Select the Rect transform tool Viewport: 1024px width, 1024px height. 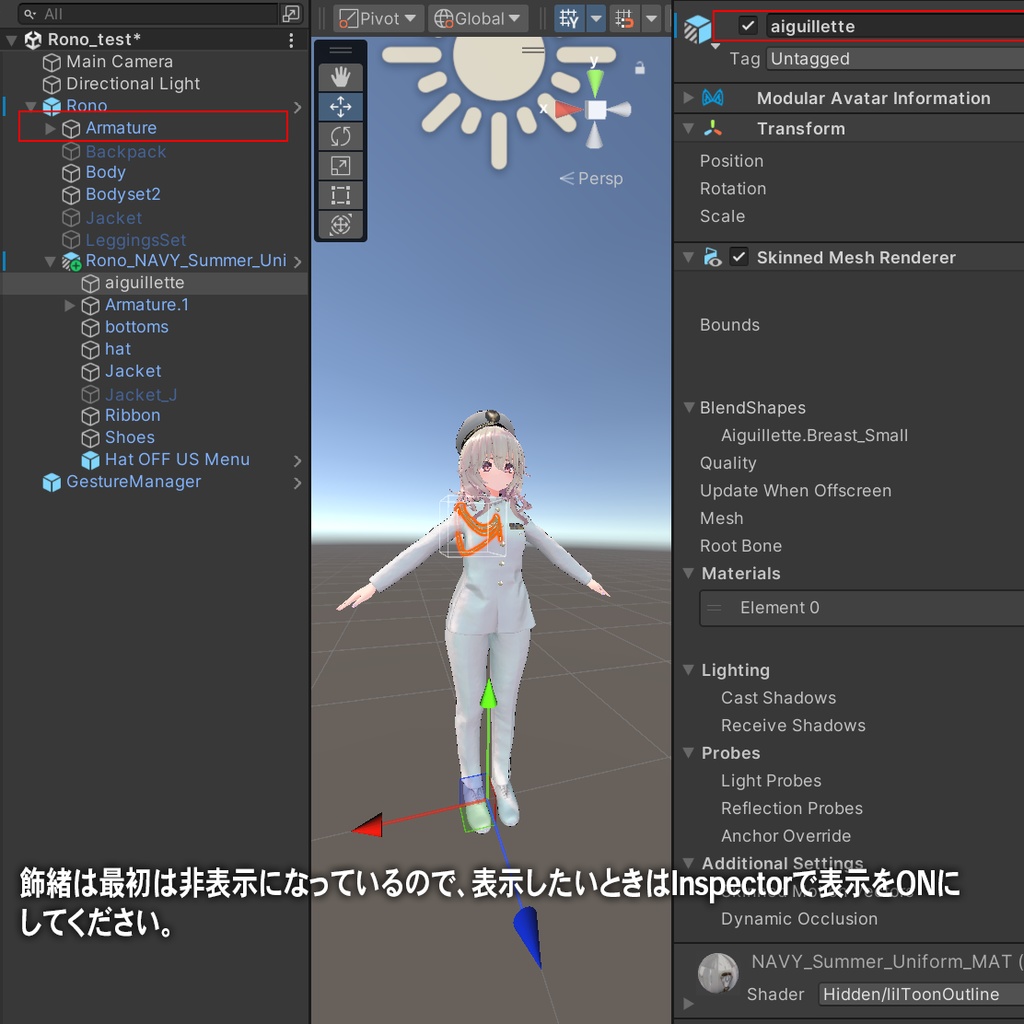tap(340, 195)
